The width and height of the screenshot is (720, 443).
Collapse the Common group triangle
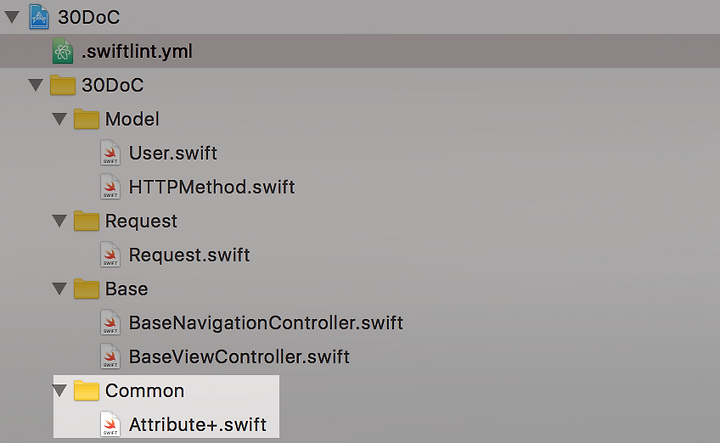[x=60, y=391]
